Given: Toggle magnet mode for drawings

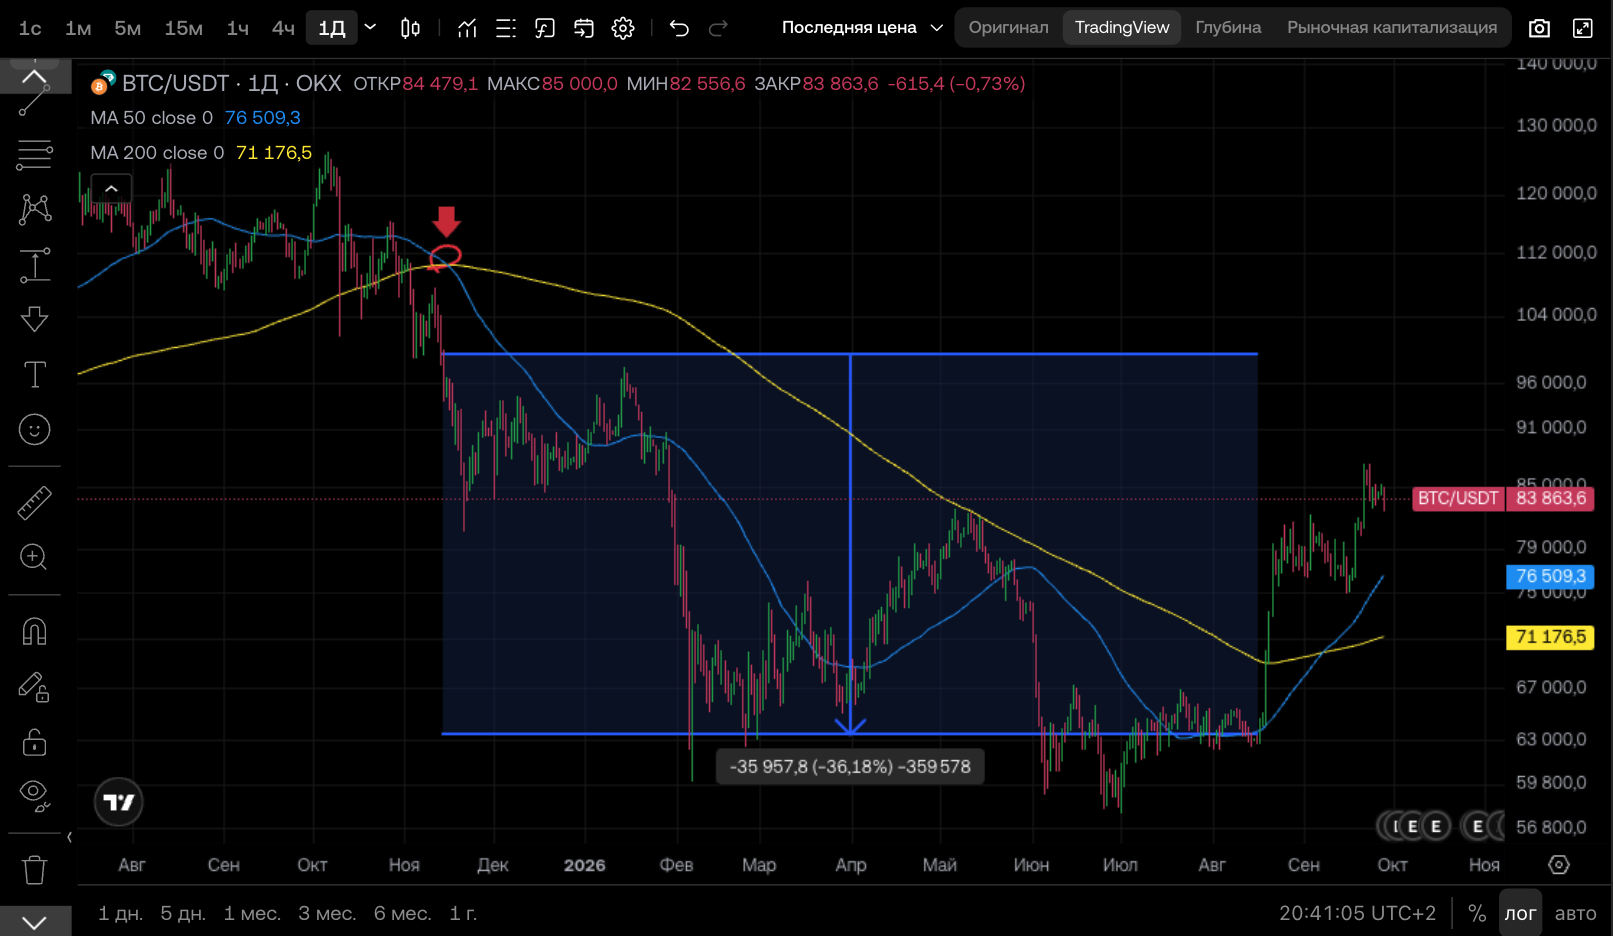Looking at the screenshot, I should pyautogui.click(x=34, y=632).
